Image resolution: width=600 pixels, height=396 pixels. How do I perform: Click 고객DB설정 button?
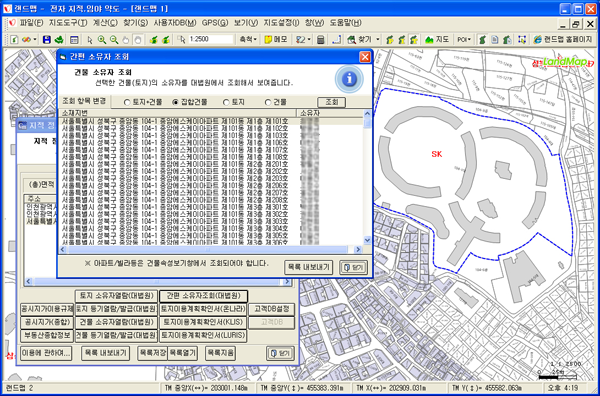click(x=272, y=309)
